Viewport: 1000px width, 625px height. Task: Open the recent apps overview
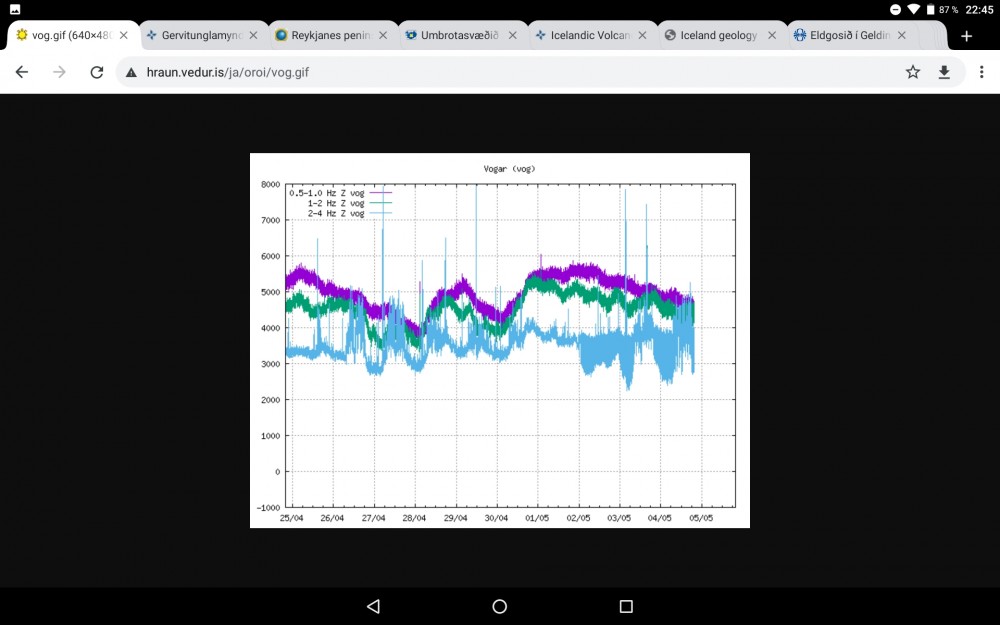click(626, 605)
